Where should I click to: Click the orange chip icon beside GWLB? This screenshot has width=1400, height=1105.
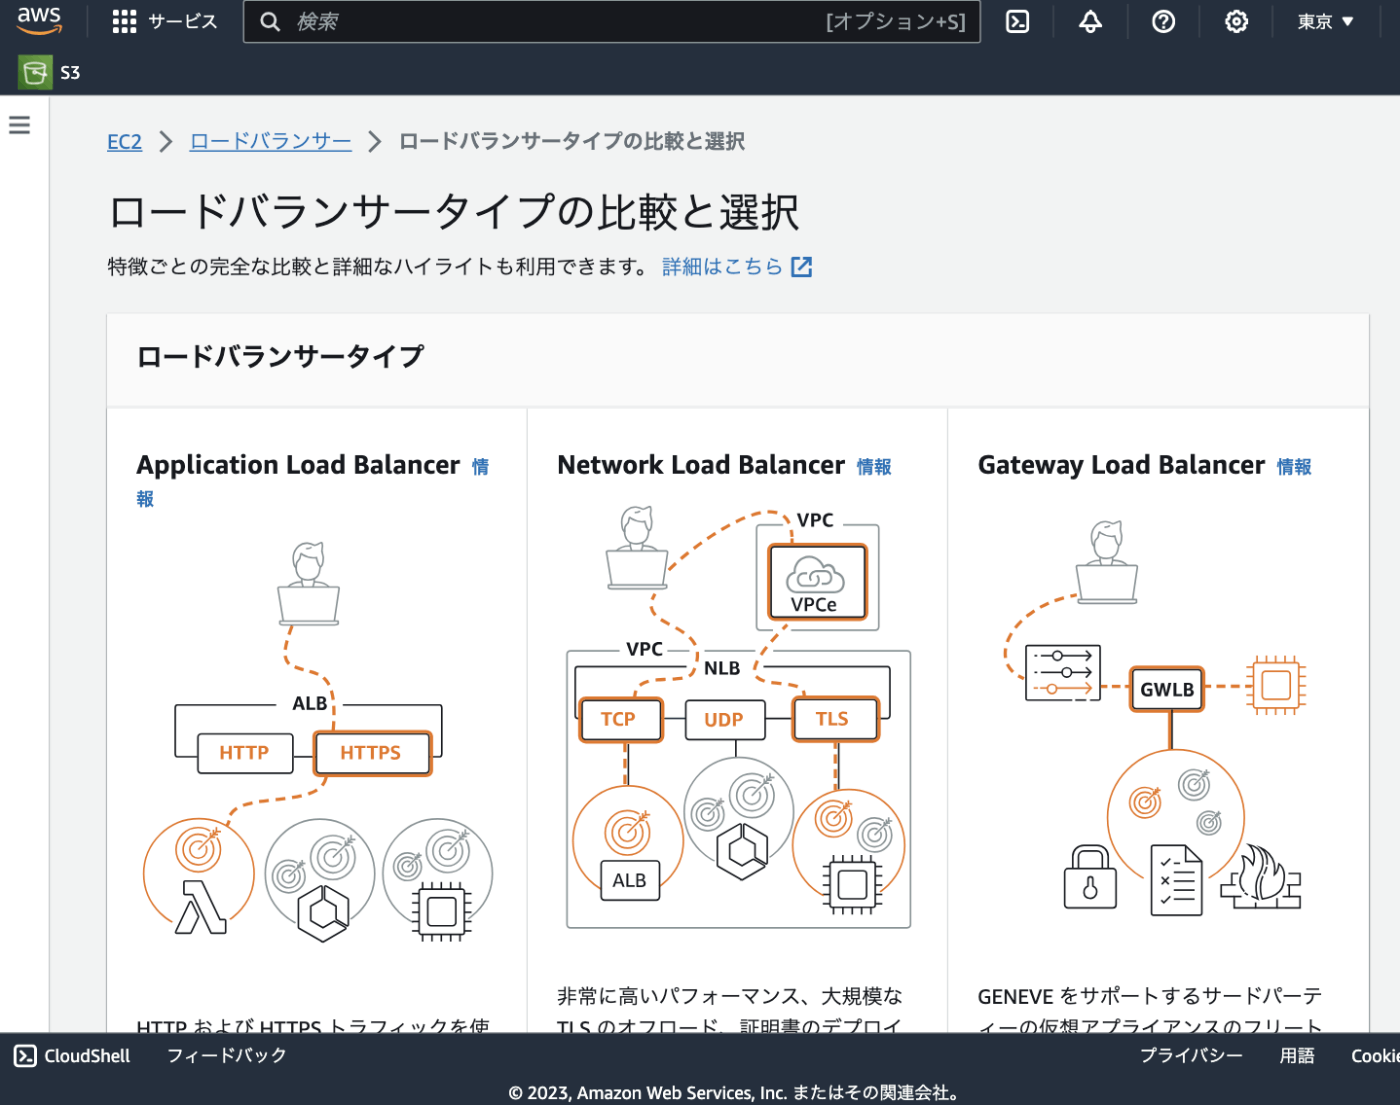click(x=1277, y=685)
